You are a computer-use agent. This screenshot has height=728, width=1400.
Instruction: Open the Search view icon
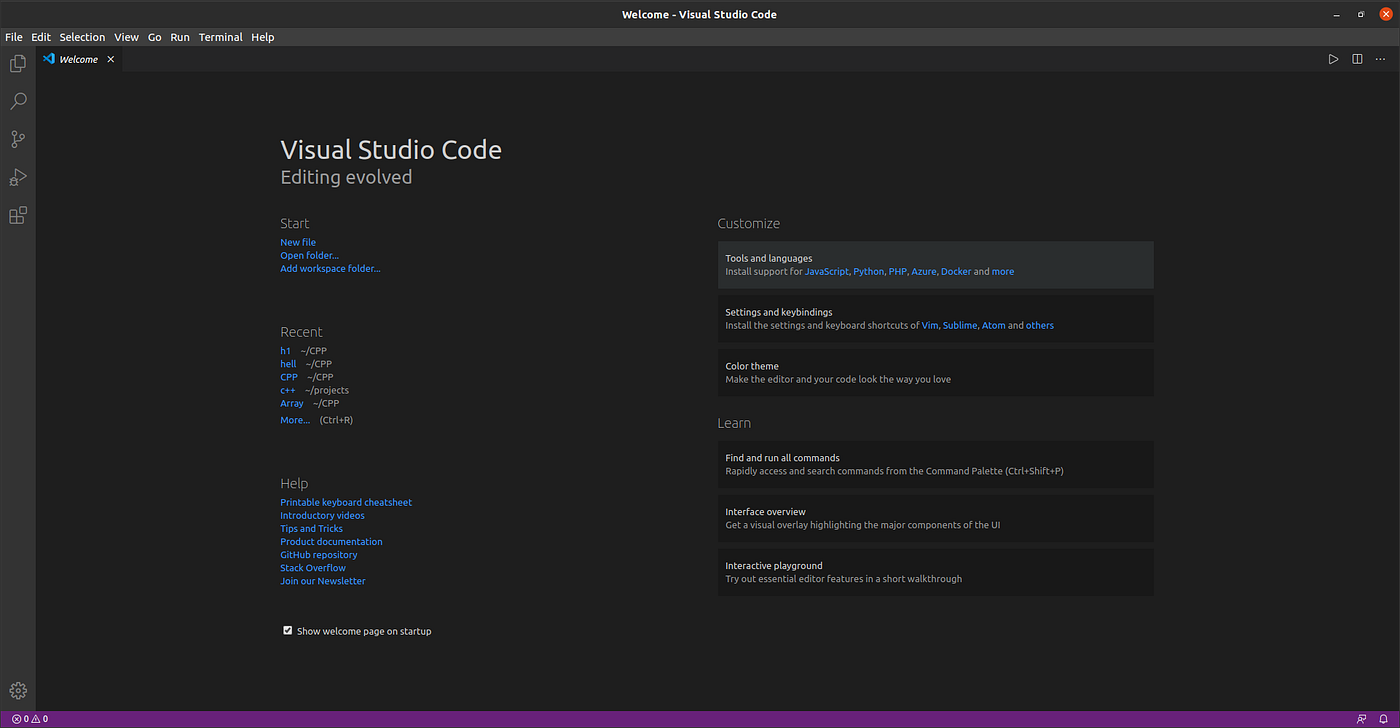(x=18, y=102)
